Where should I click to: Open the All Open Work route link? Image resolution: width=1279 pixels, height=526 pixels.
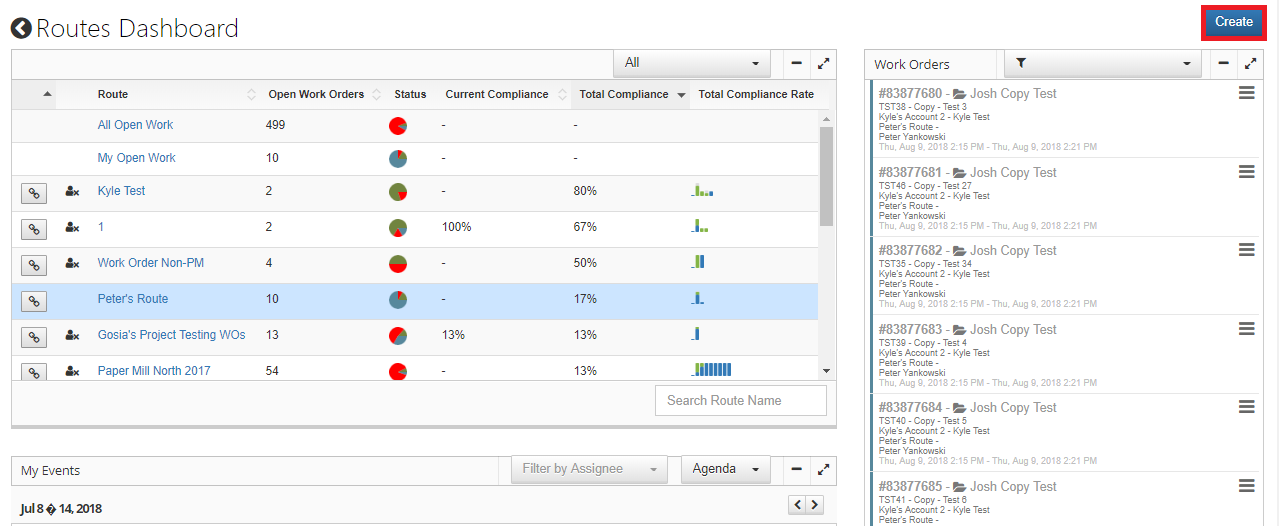click(135, 125)
